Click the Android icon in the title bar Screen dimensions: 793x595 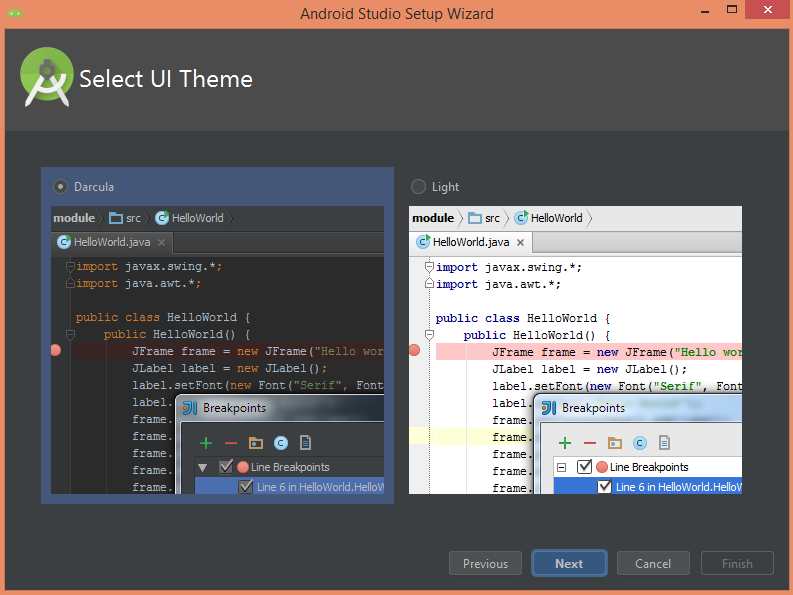click(x=15, y=13)
